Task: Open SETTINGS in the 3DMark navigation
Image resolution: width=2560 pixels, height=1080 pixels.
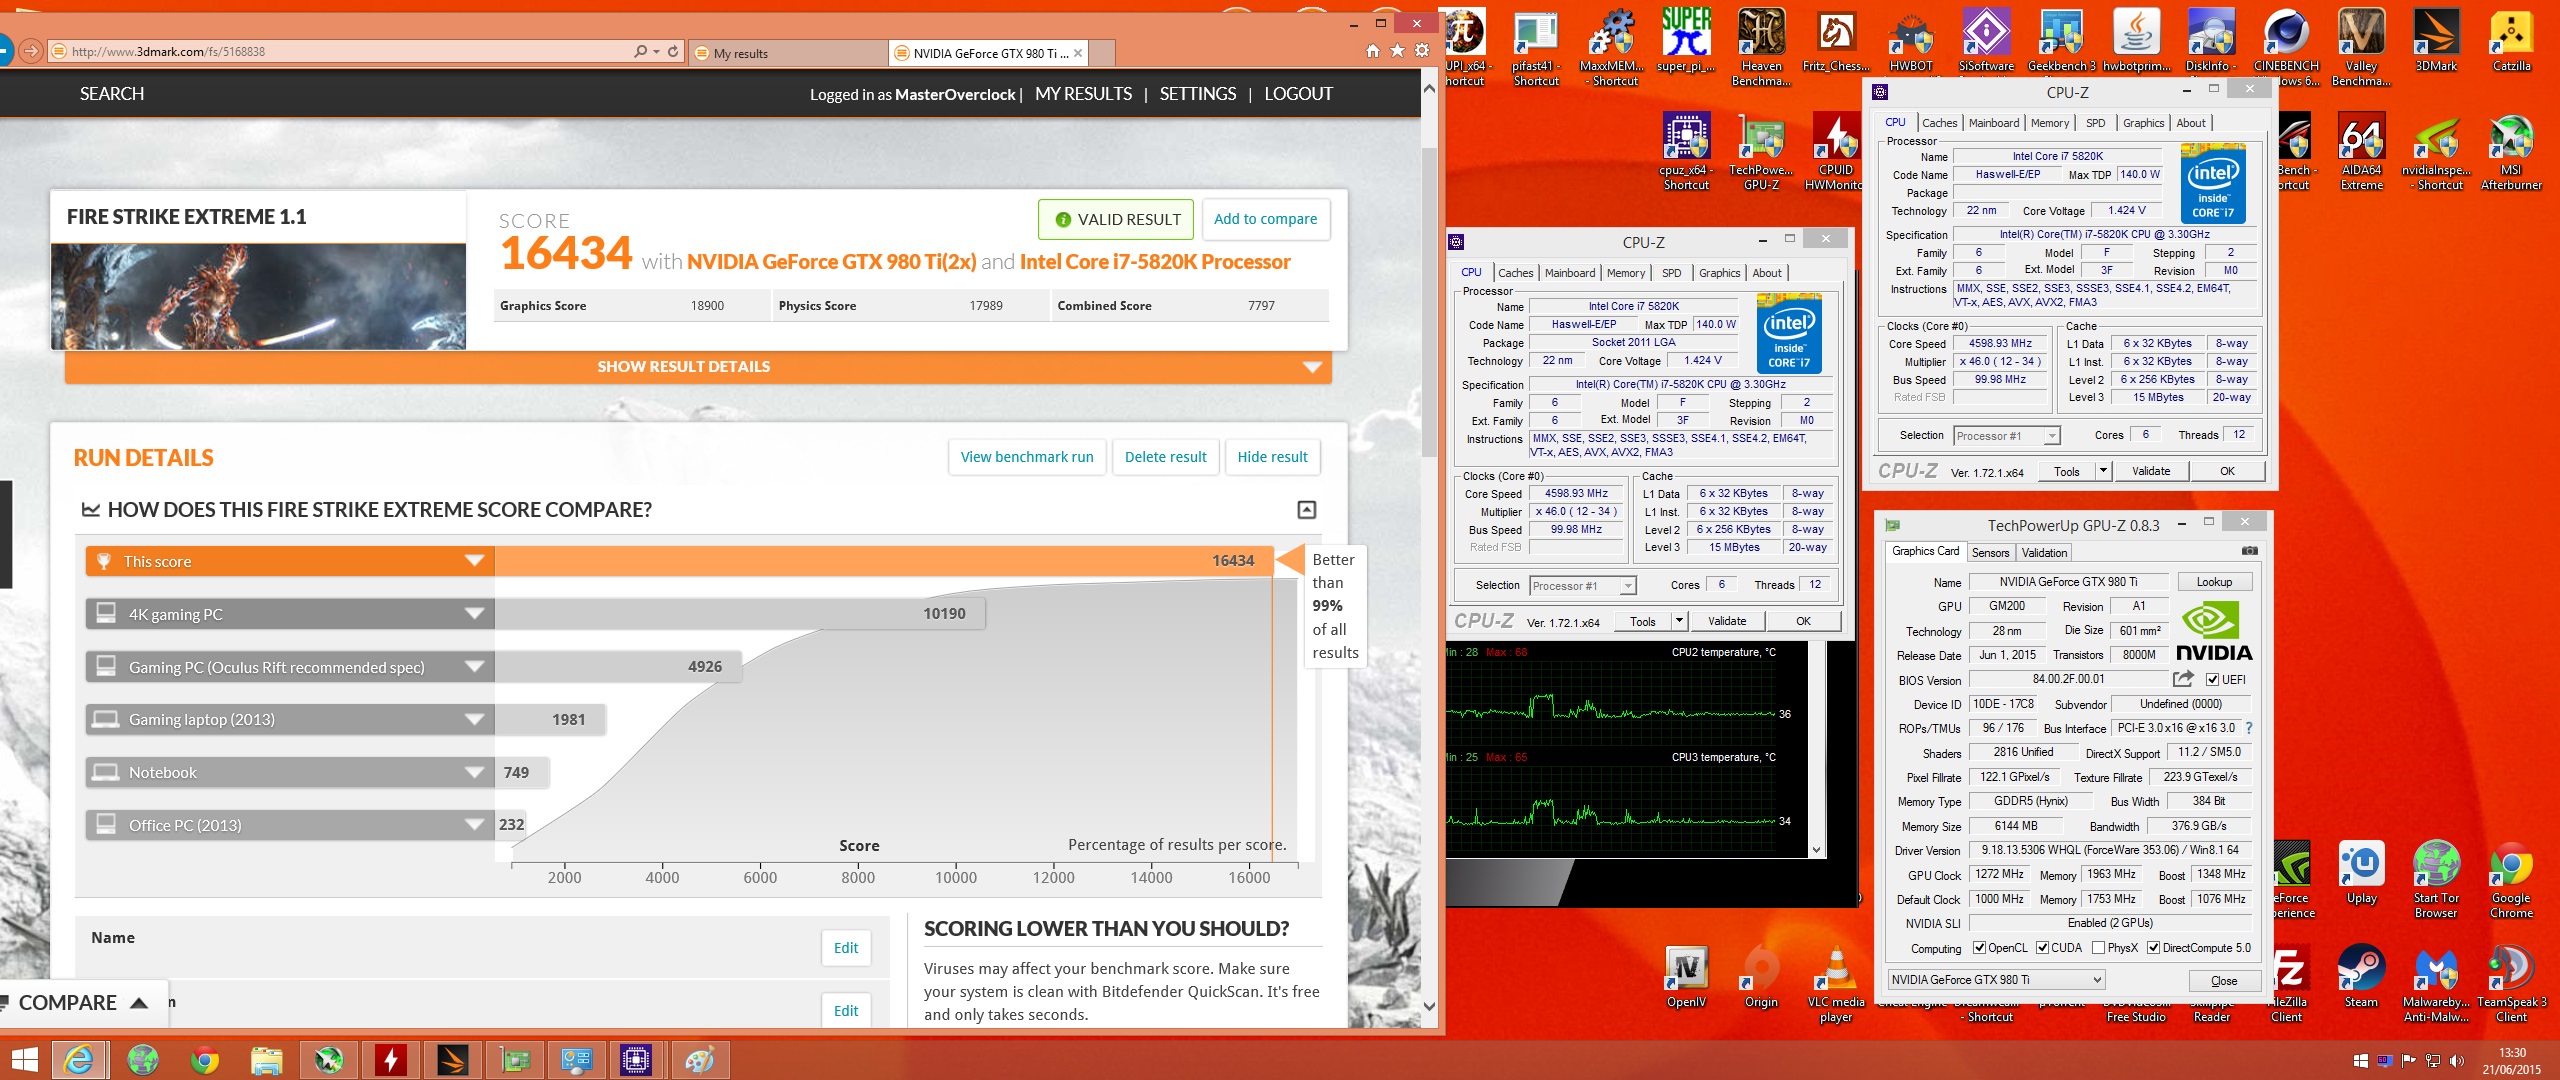Action: (1198, 94)
